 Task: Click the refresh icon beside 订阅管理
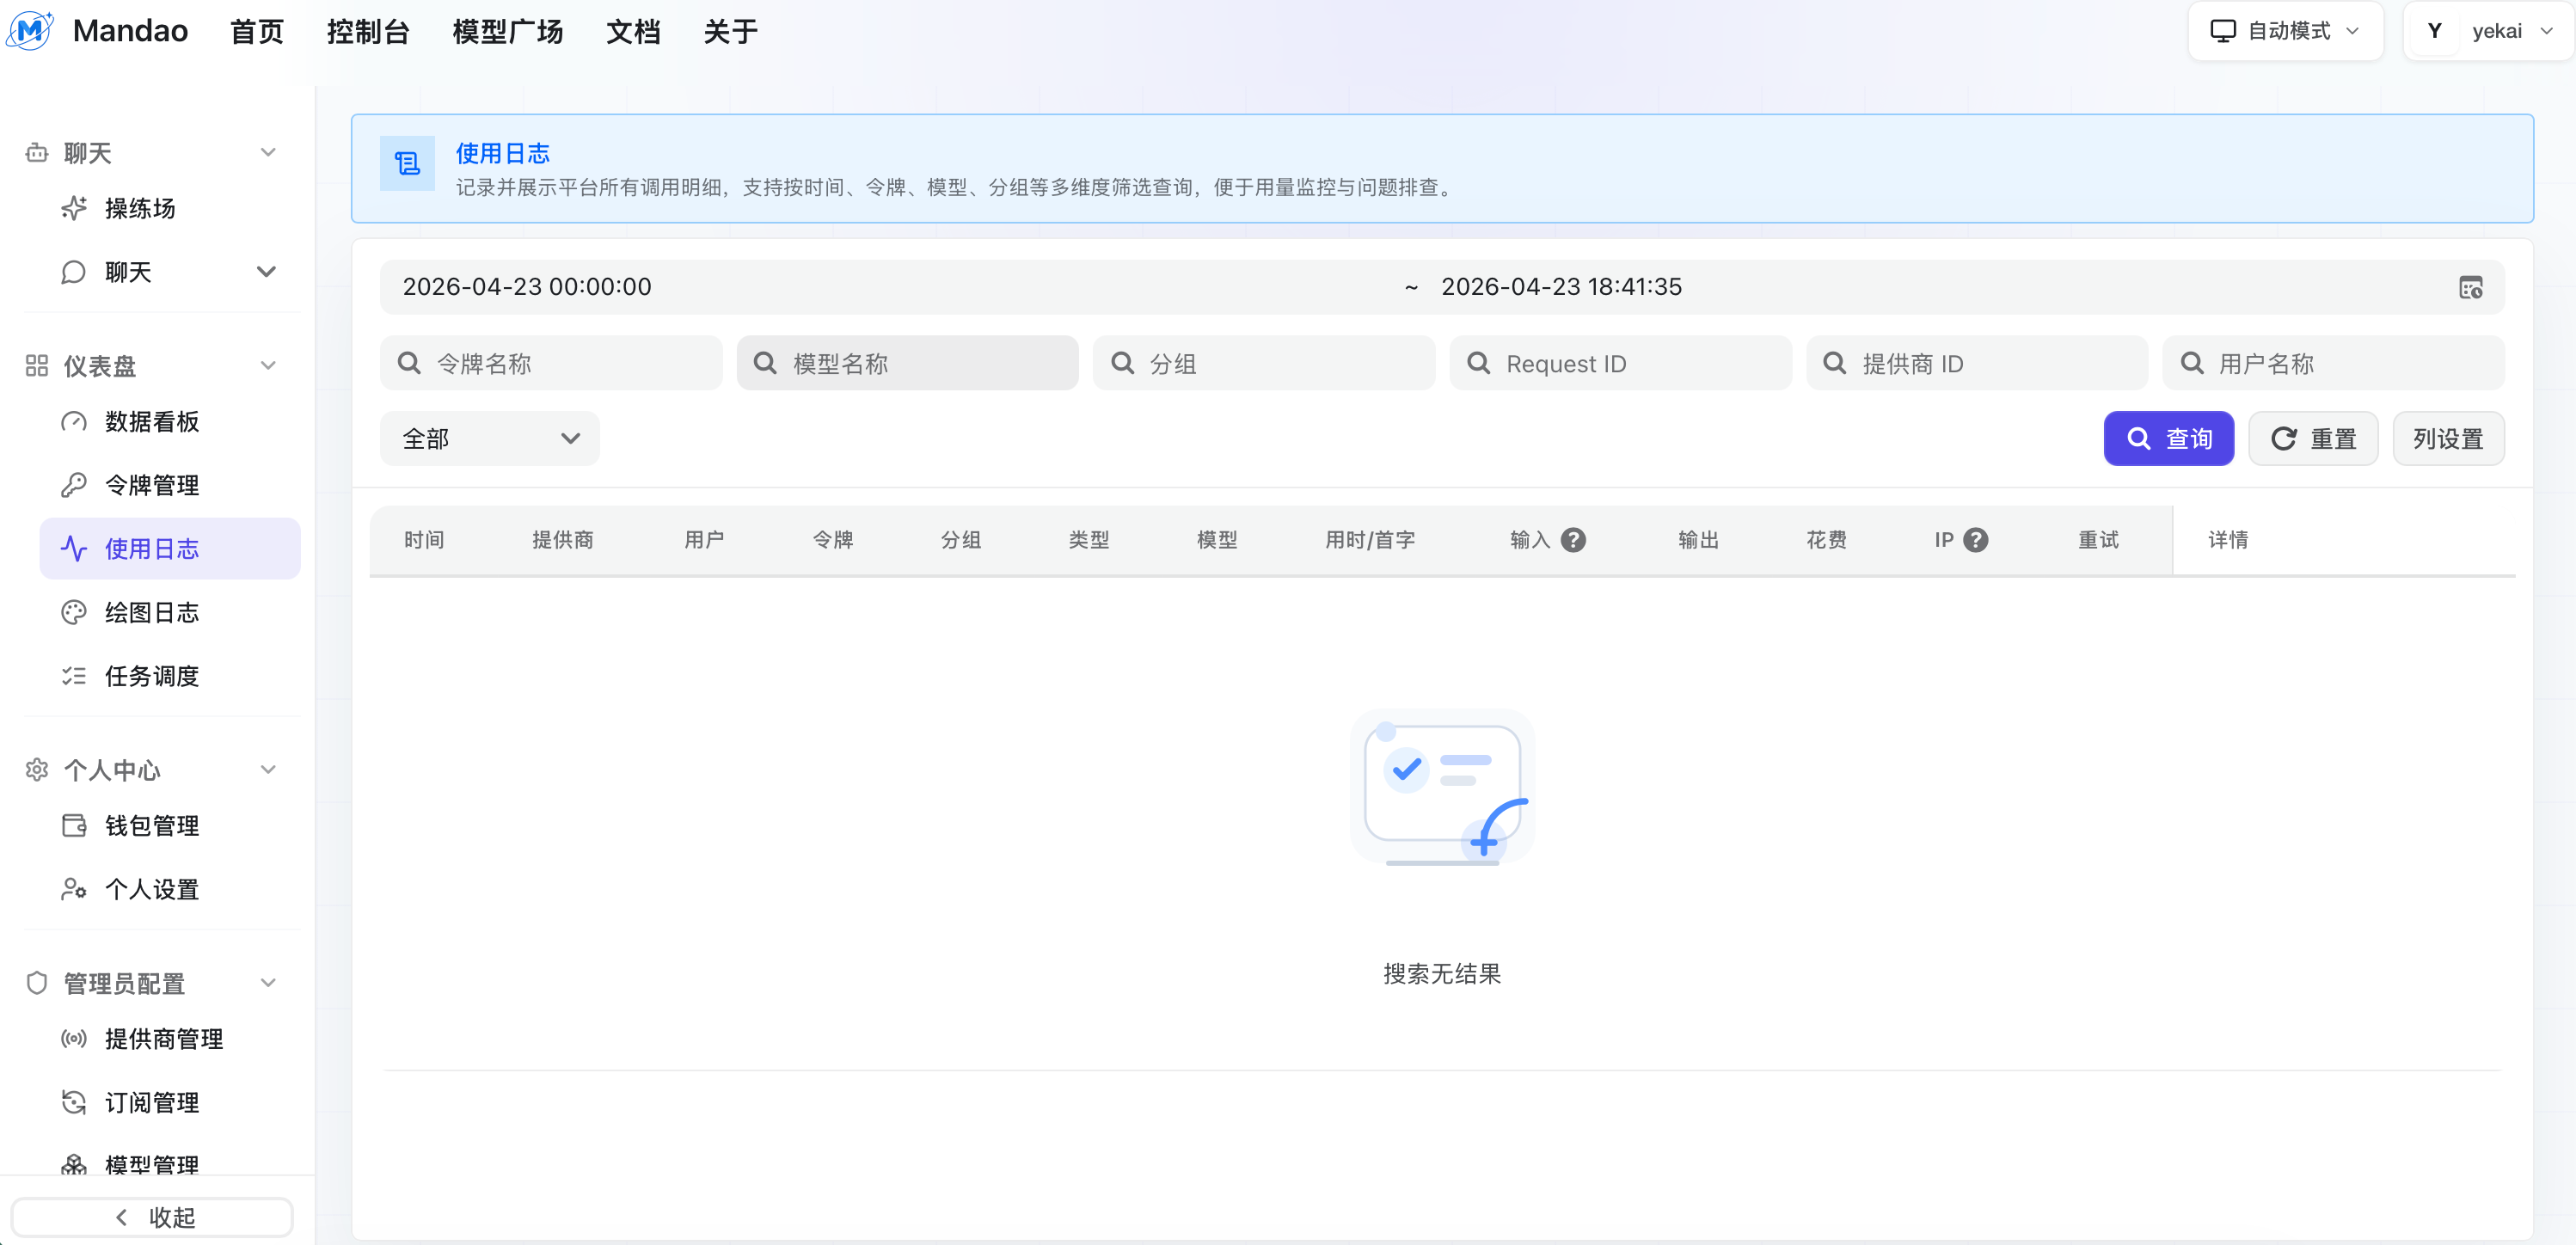point(74,1102)
